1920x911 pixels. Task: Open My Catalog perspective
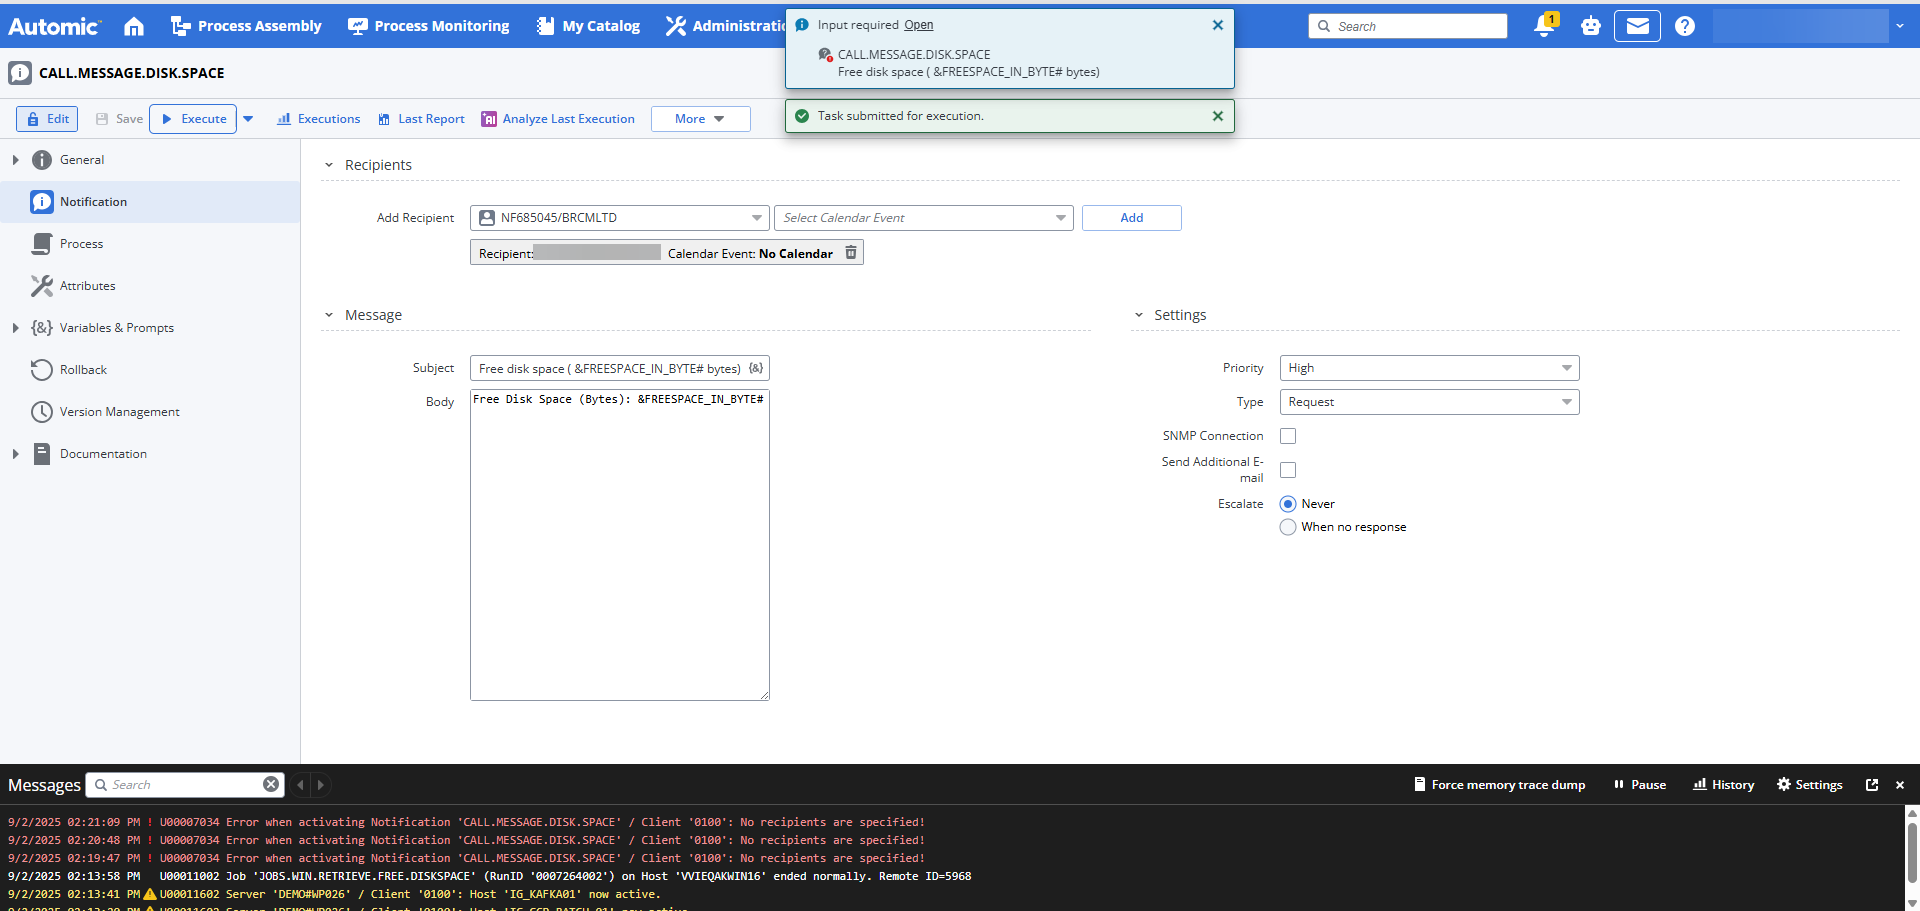(x=588, y=26)
